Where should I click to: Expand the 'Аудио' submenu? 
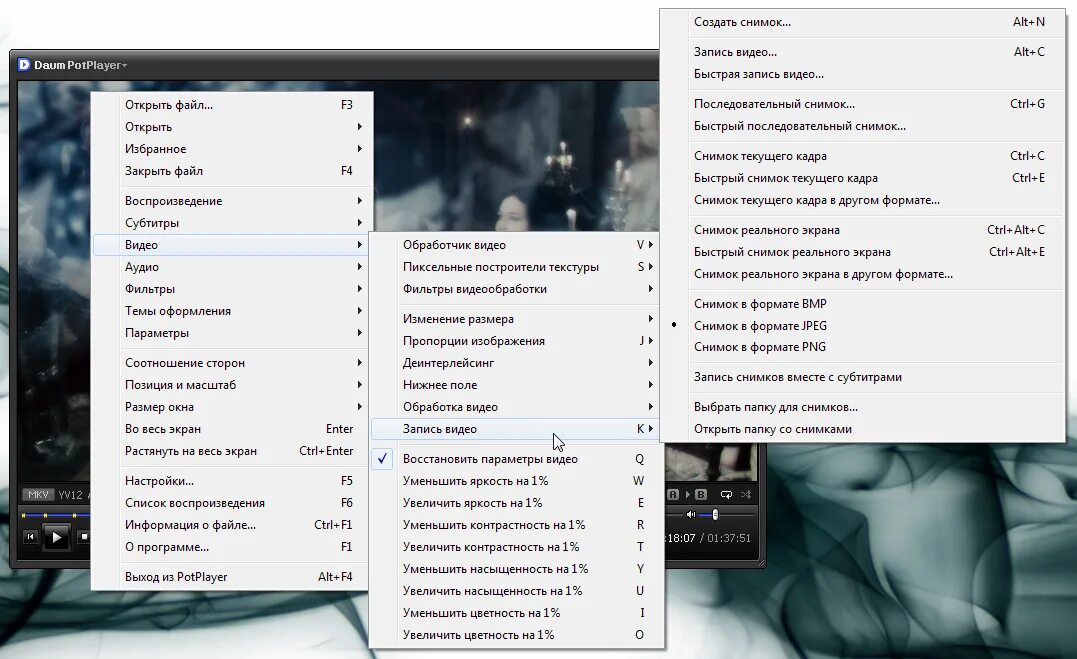232,267
